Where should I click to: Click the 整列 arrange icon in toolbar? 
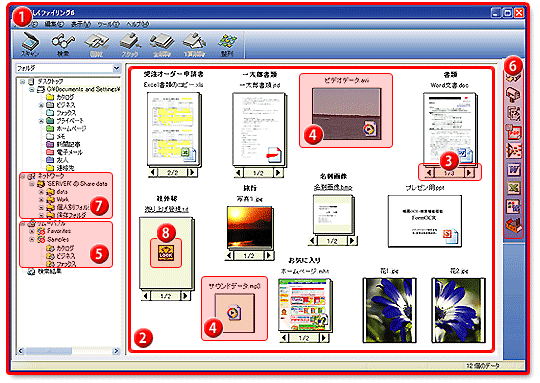point(227,45)
